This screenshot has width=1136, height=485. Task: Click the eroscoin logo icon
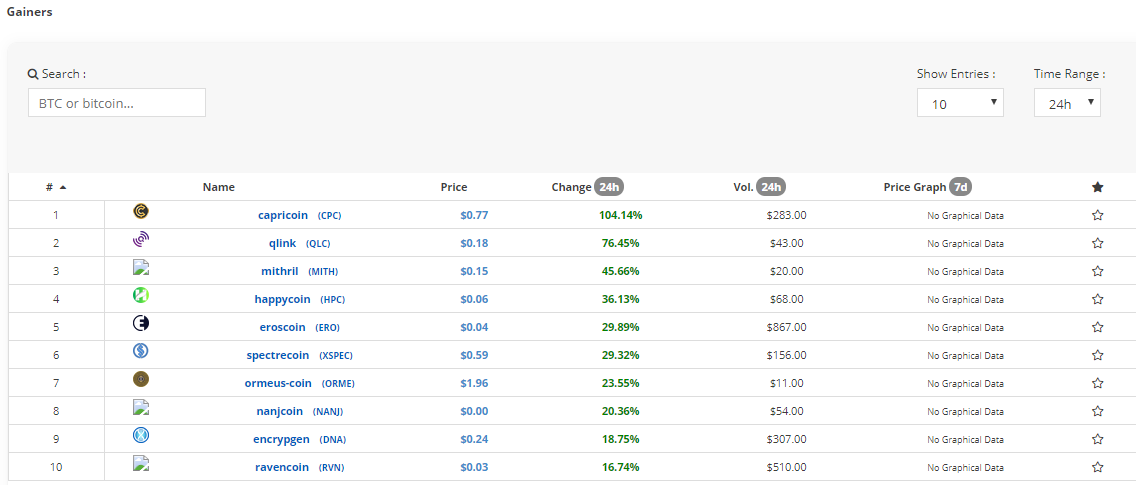pyautogui.click(x=141, y=323)
